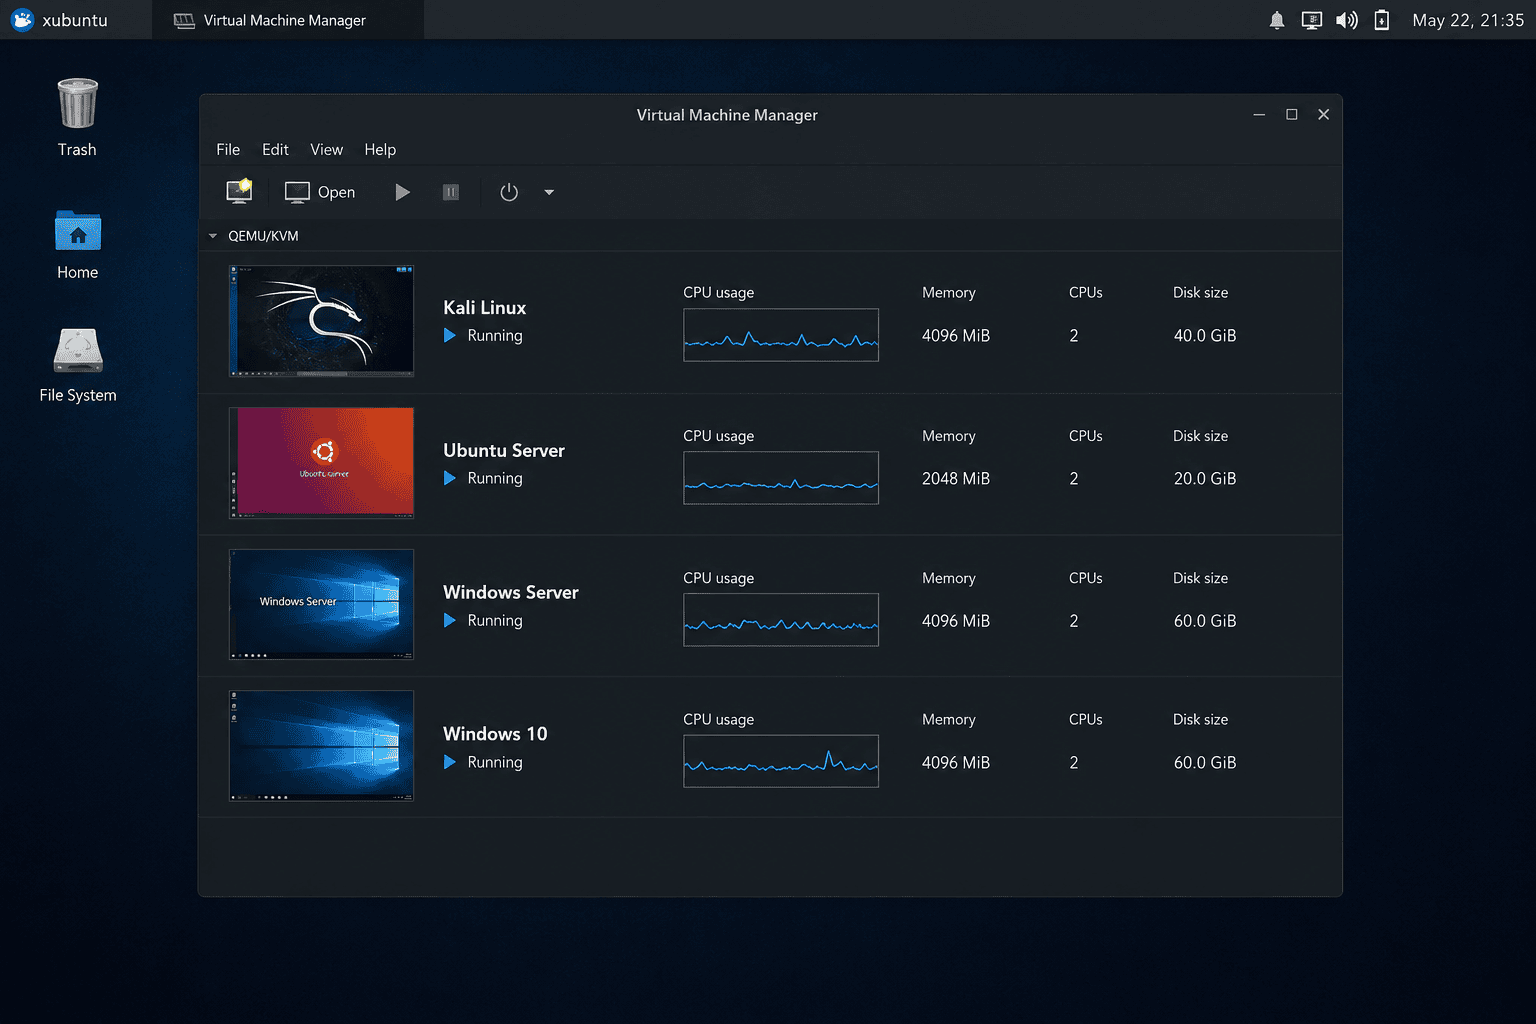Open the xubuntu applications menu

pos(60,20)
